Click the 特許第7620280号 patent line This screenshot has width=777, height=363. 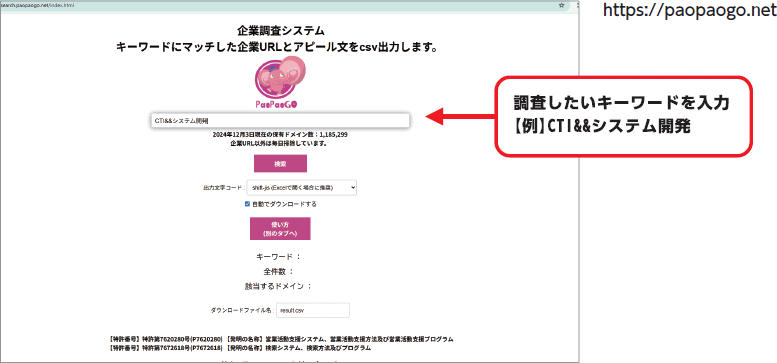coord(280,340)
